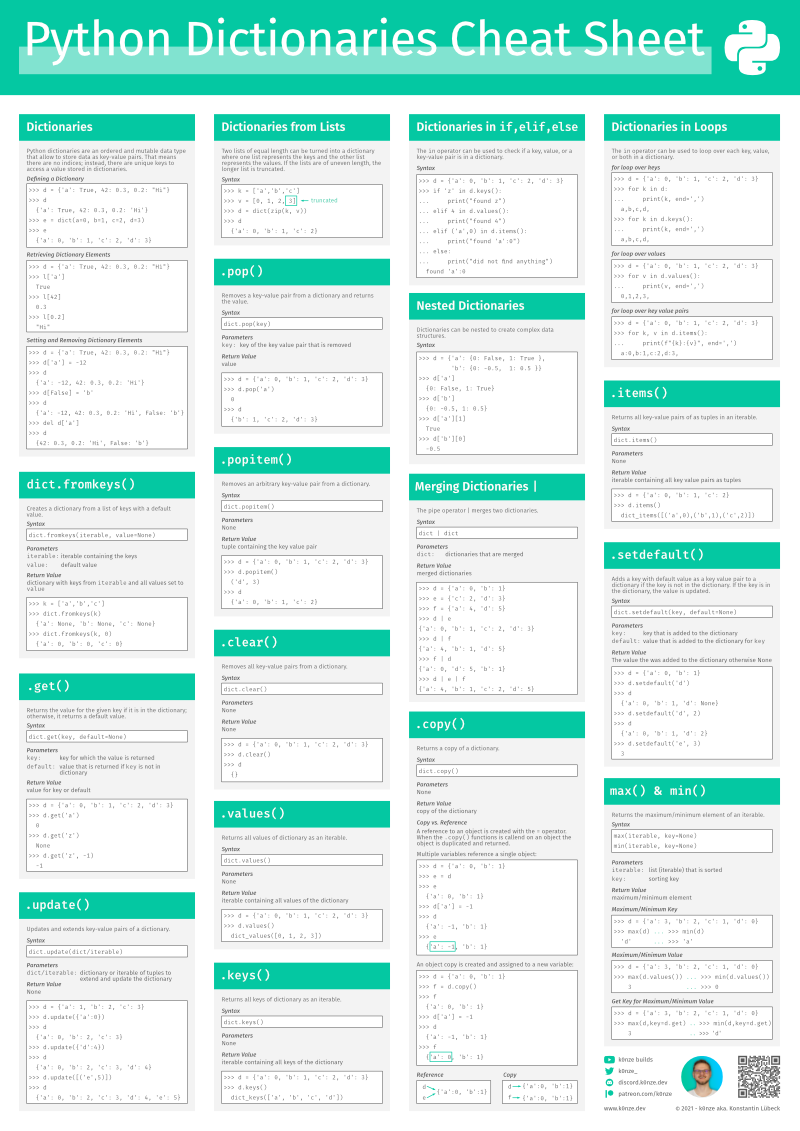The image size is (800, 1131).
Task: Click the Twitter bird icon
Action: click(x=608, y=1071)
